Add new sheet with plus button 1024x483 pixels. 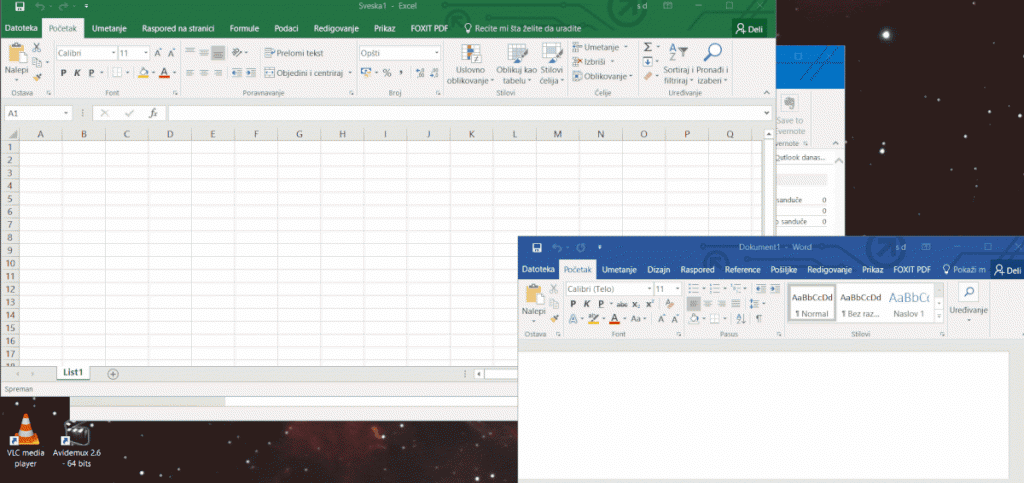pyautogui.click(x=113, y=374)
